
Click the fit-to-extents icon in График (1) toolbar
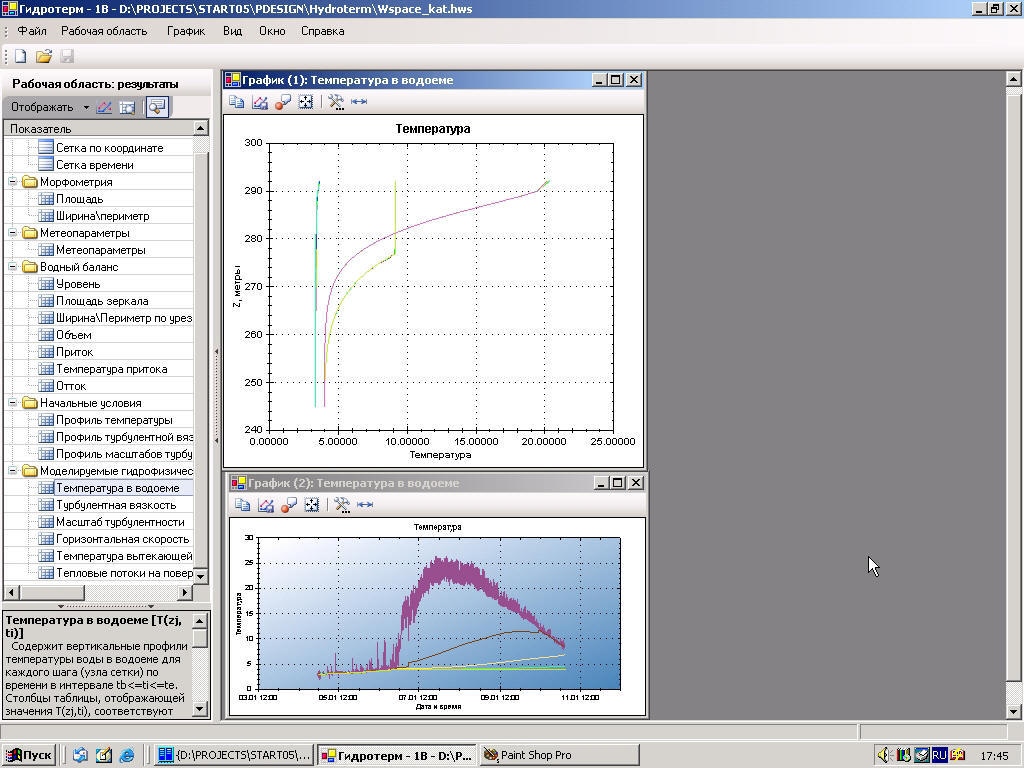(306, 101)
